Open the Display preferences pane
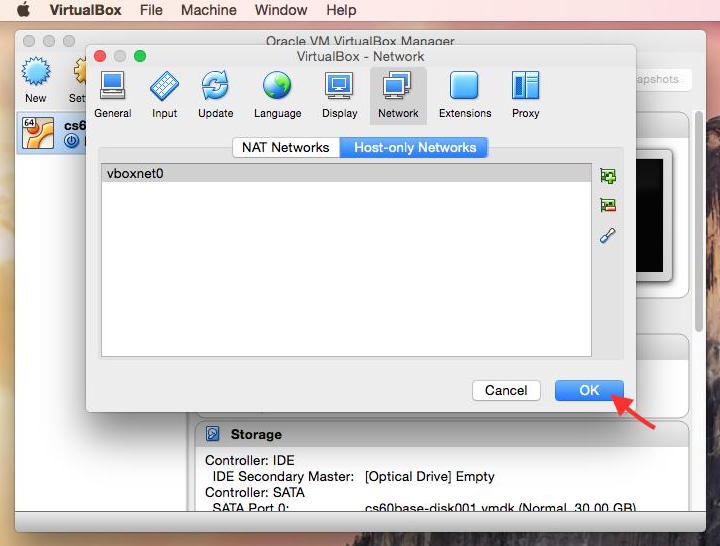720x546 pixels. point(339,95)
